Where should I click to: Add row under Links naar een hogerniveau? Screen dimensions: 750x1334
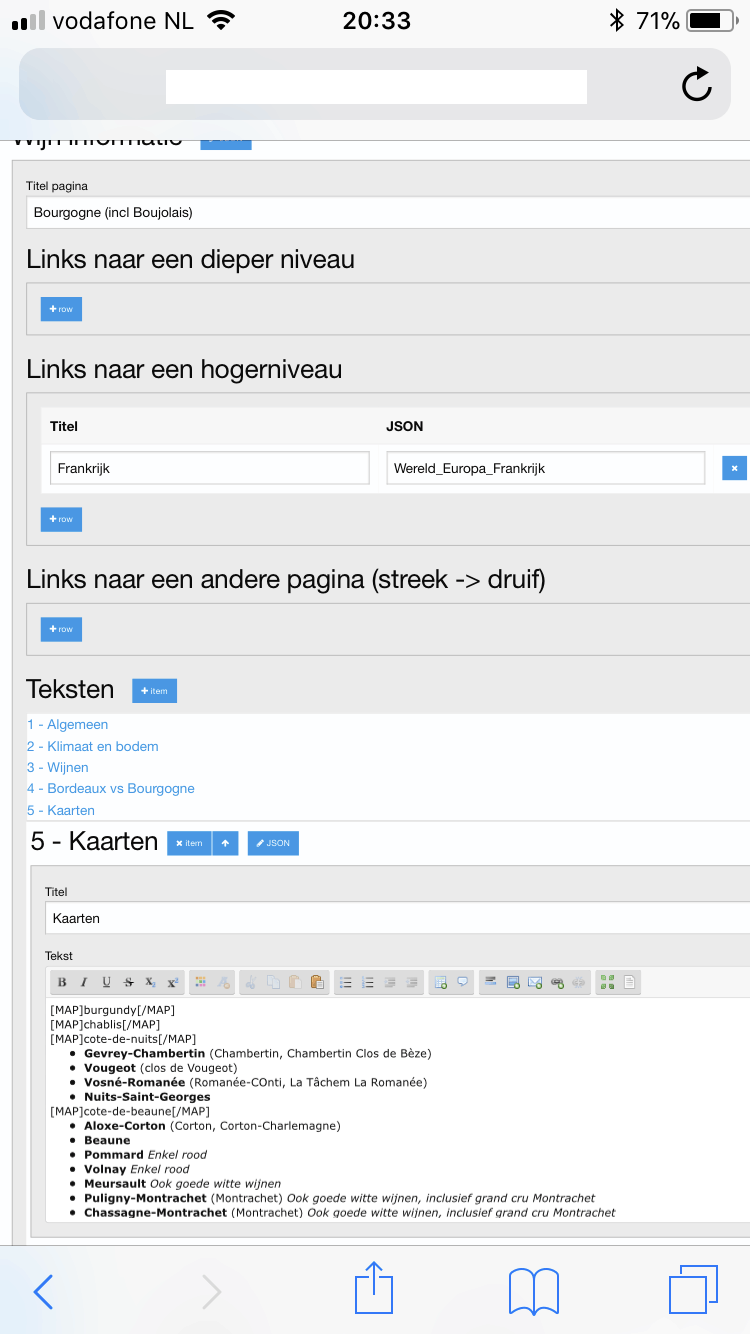[x=61, y=519]
